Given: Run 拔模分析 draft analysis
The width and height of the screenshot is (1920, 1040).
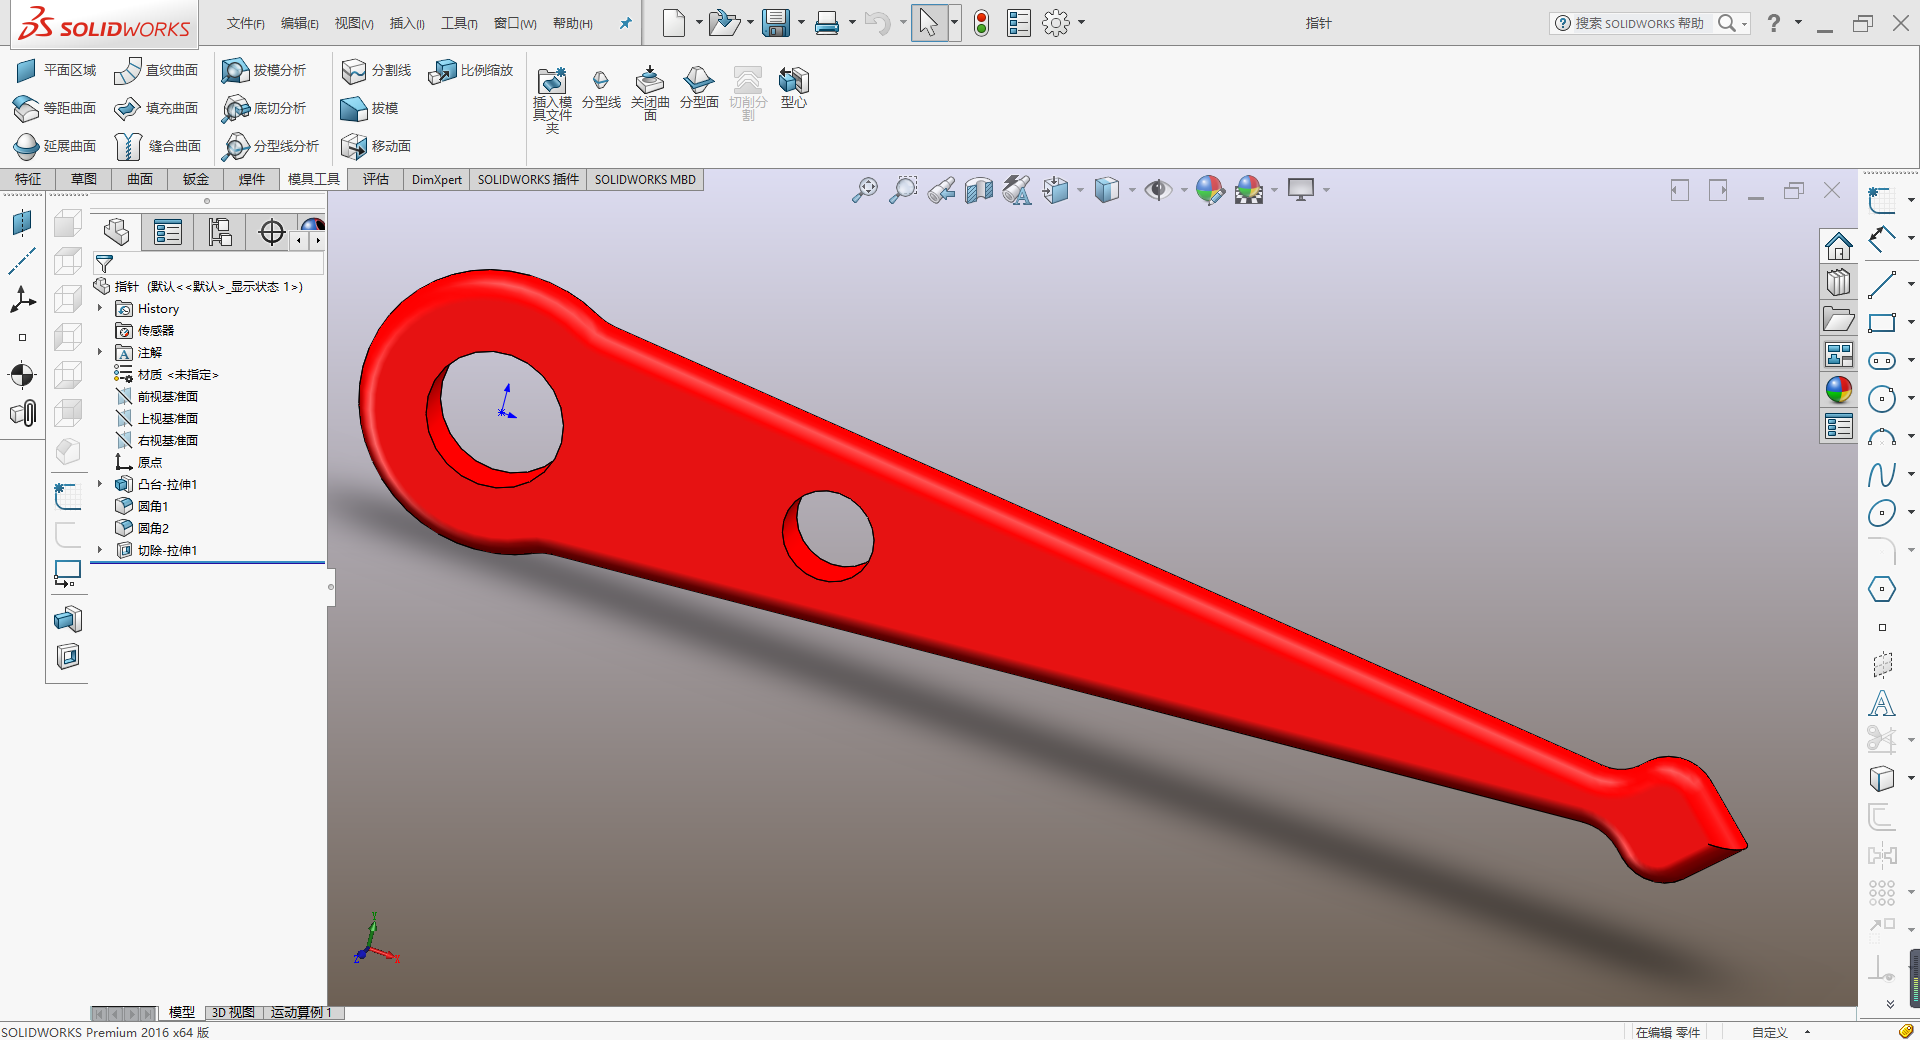Looking at the screenshot, I should pyautogui.click(x=264, y=70).
